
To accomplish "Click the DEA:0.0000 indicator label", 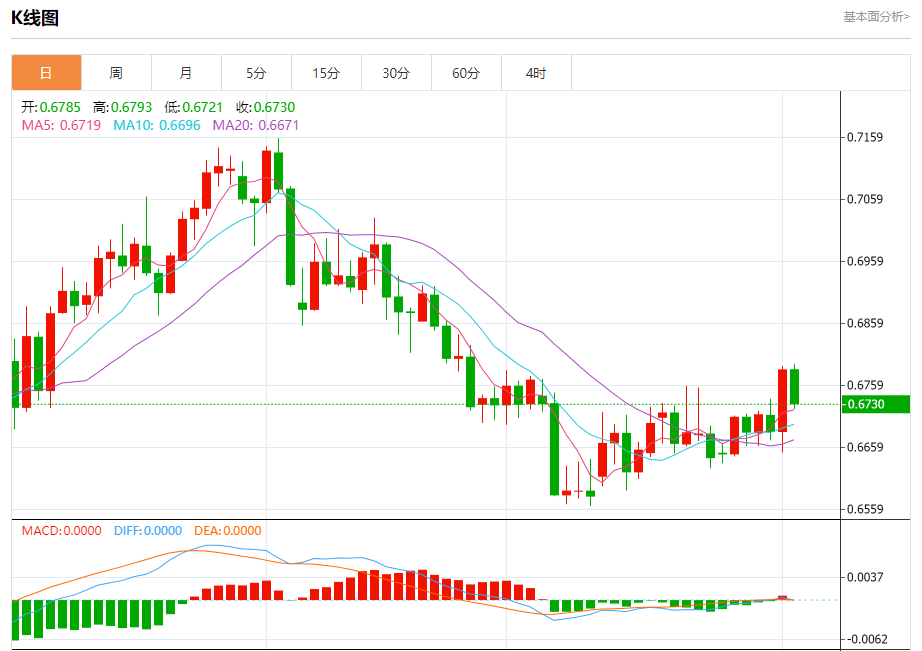I will (x=228, y=530).
